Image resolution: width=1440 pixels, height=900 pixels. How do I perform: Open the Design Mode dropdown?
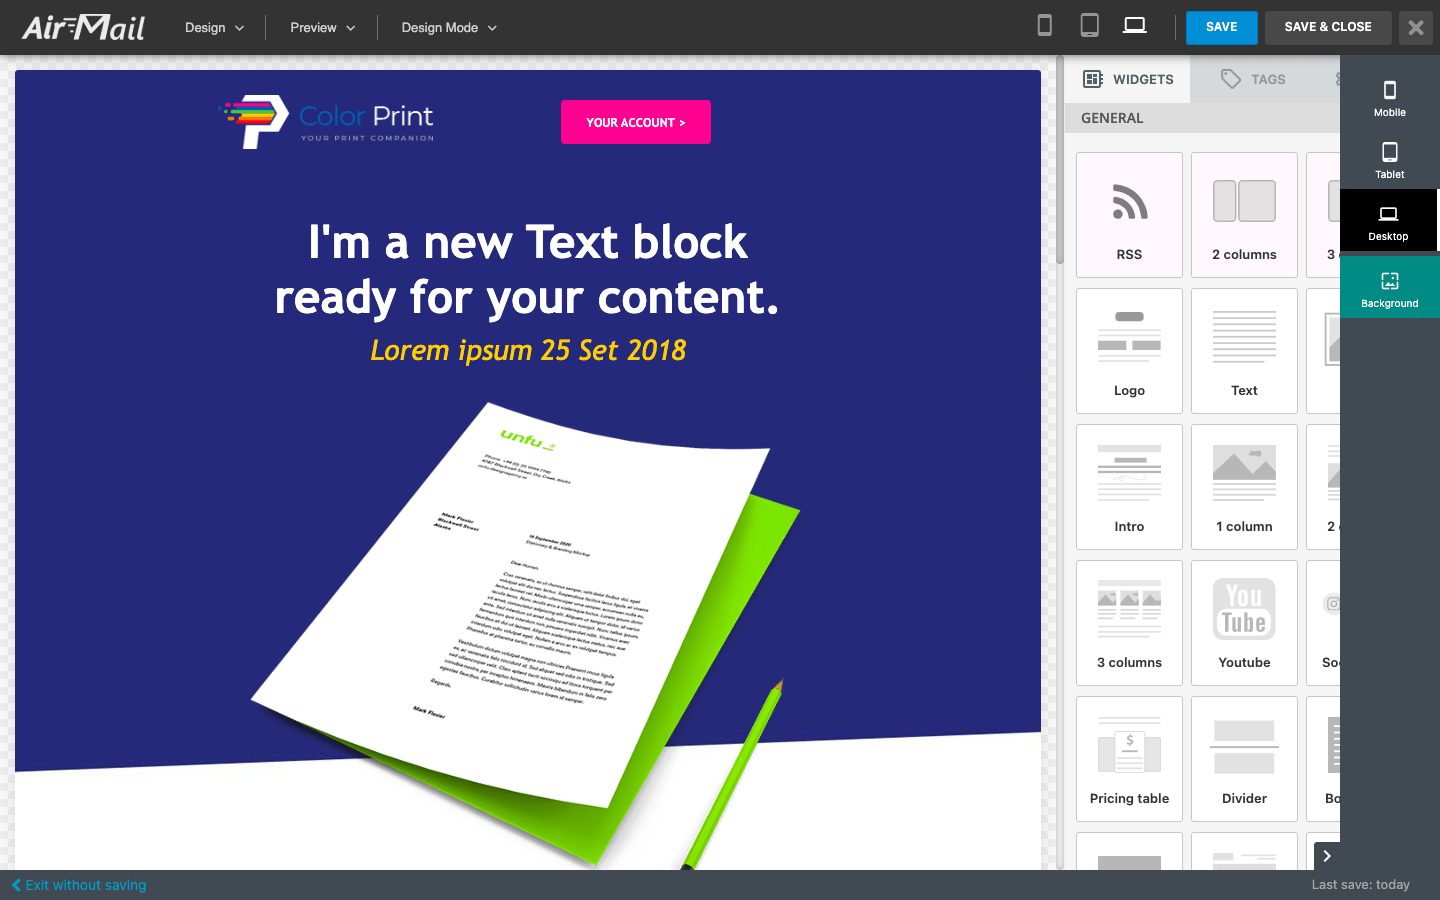coord(449,28)
